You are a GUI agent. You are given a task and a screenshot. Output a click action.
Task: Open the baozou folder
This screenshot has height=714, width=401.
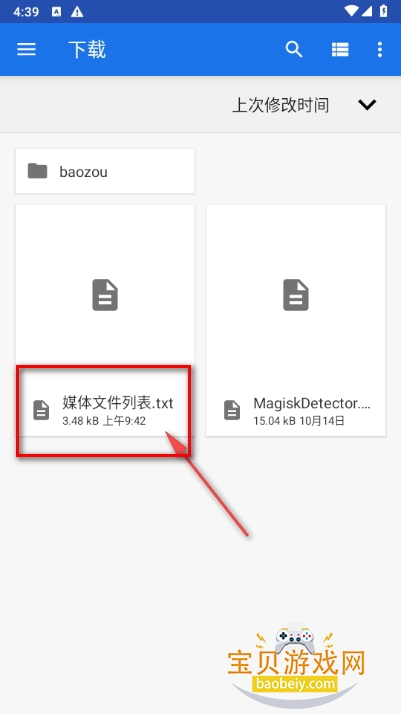point(105,171)
